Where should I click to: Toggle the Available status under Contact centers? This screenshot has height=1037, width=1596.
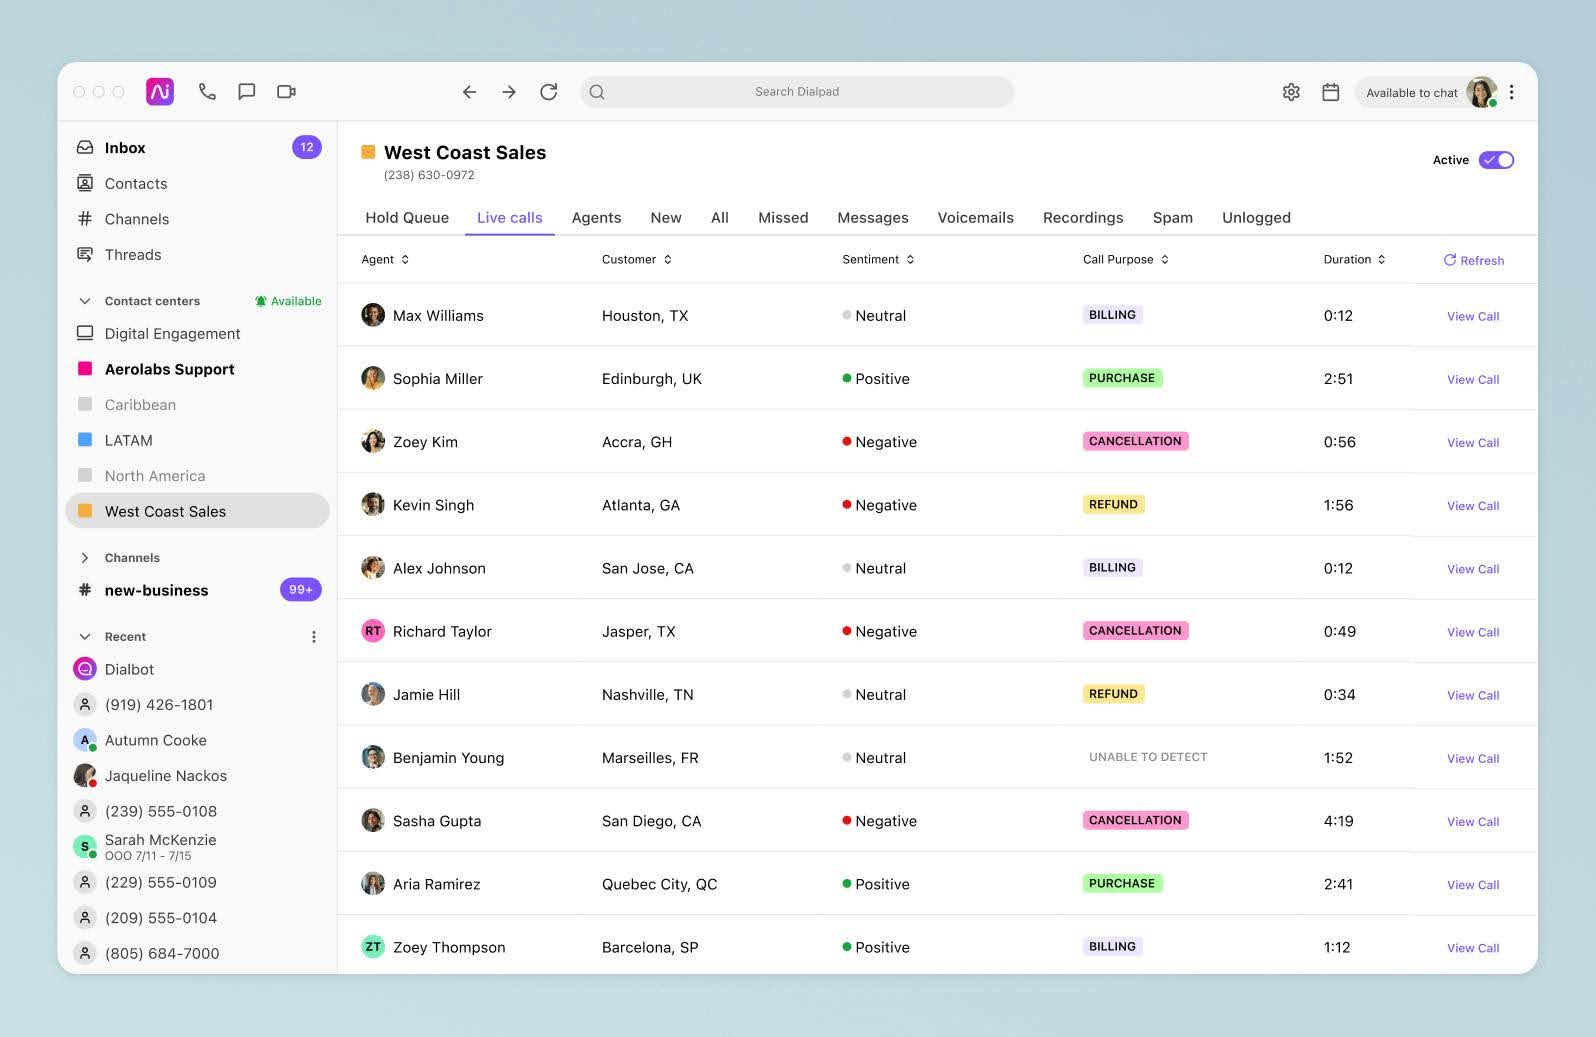point(288,301)
